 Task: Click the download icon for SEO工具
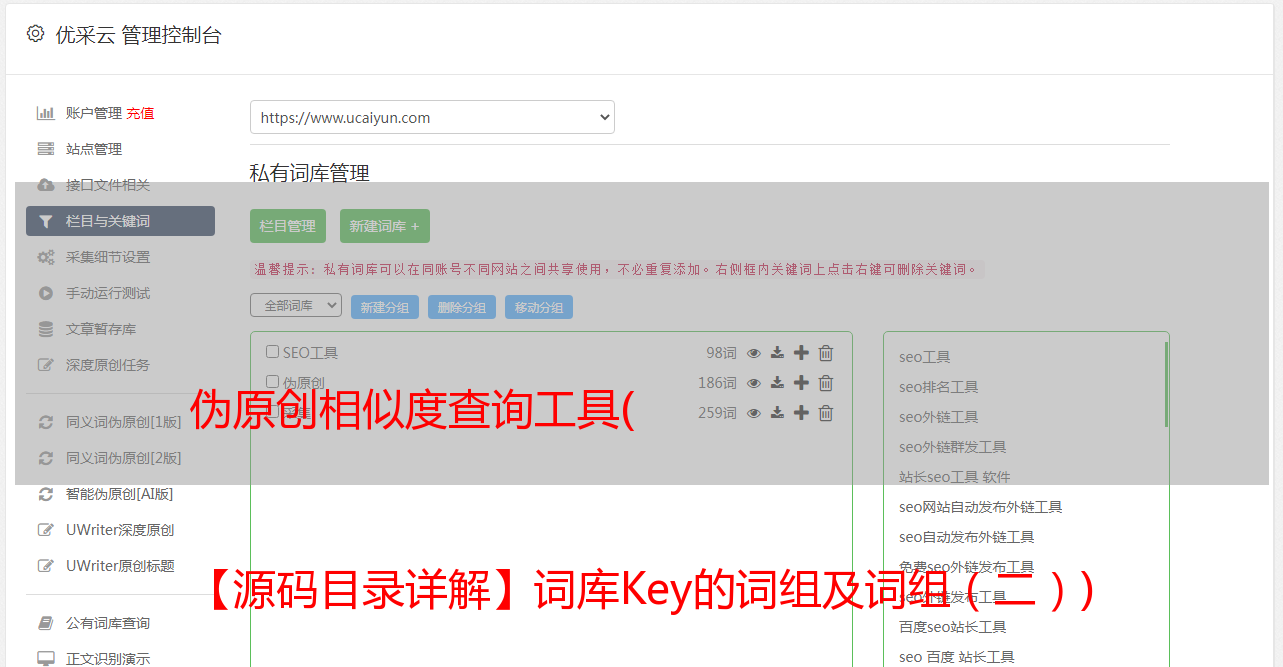[777, 353]
